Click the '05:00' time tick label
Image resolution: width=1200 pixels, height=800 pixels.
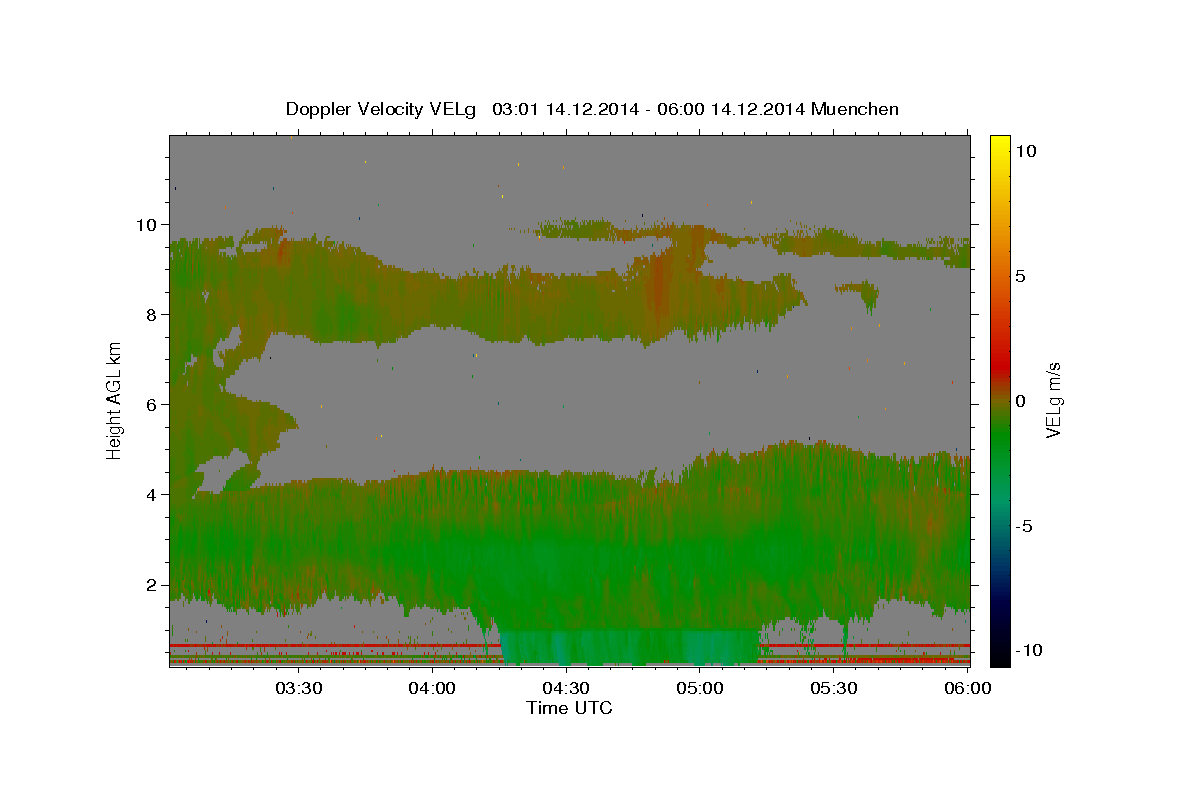click(700, 689)
